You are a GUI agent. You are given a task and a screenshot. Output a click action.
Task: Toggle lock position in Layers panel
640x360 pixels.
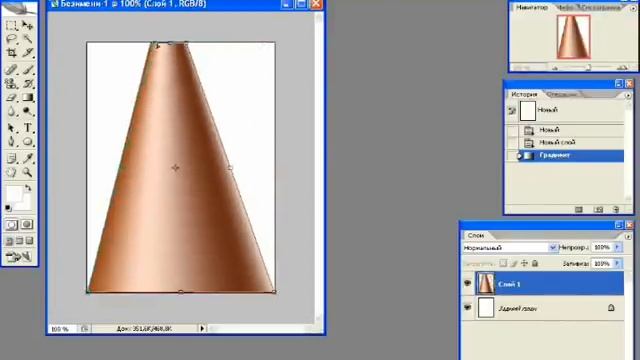coord(524,264)
